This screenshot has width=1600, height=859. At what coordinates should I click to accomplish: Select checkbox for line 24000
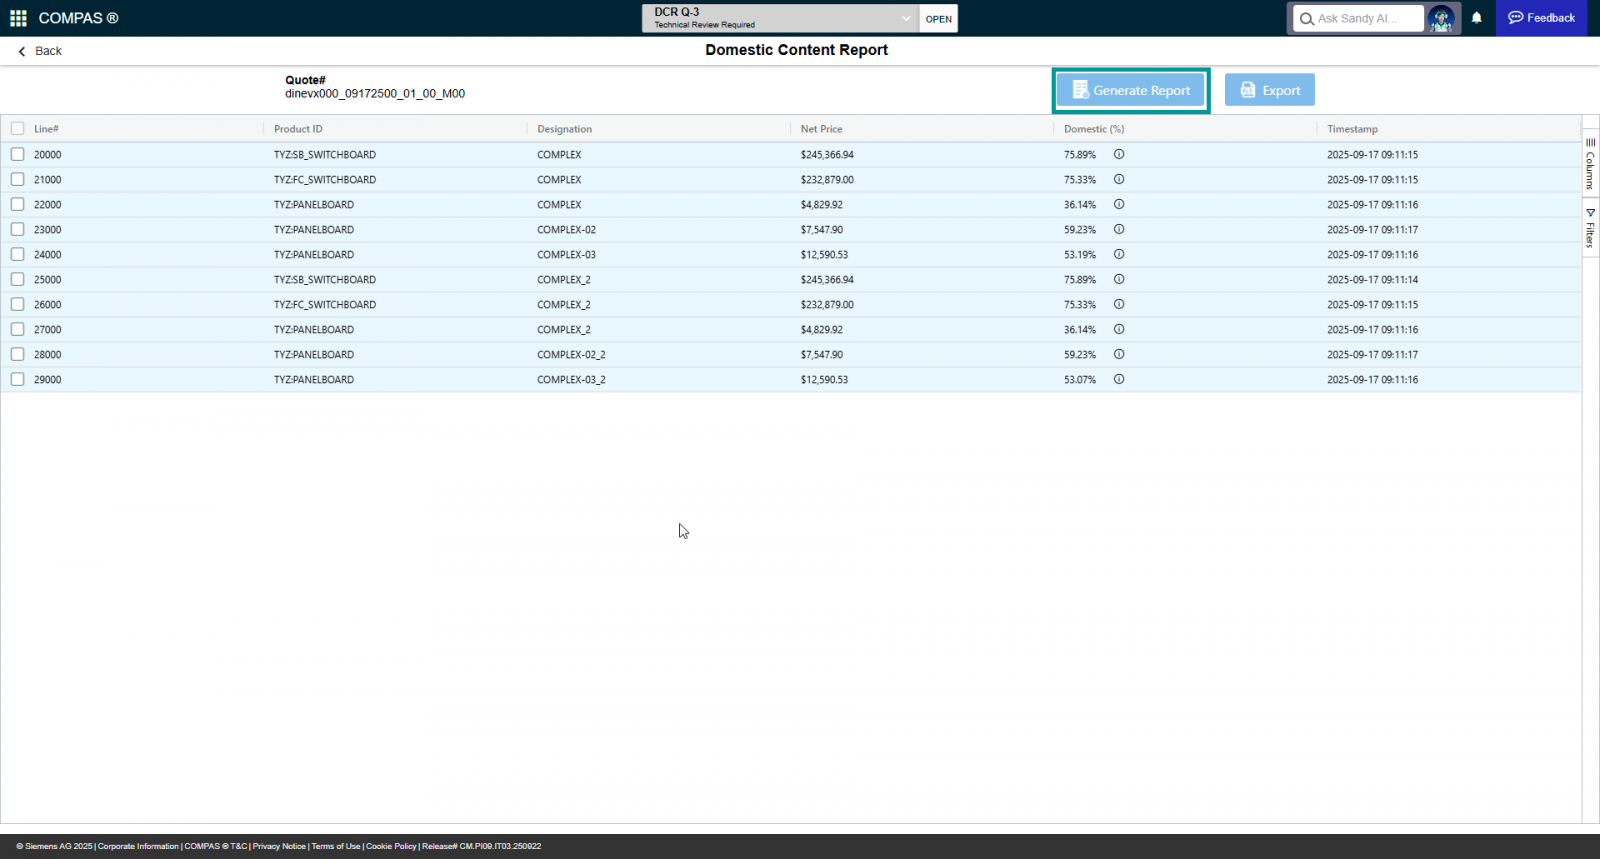pyautogui.click(x=17, y=254)
